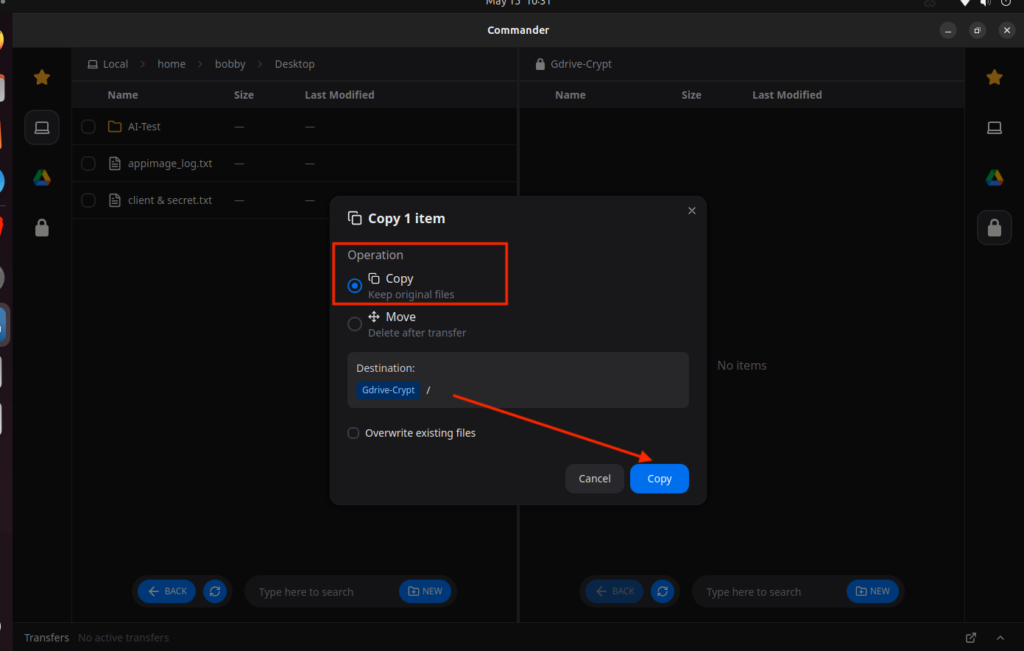Confirm with the blue Copy button
The image size is (1024, 651).
659,479
